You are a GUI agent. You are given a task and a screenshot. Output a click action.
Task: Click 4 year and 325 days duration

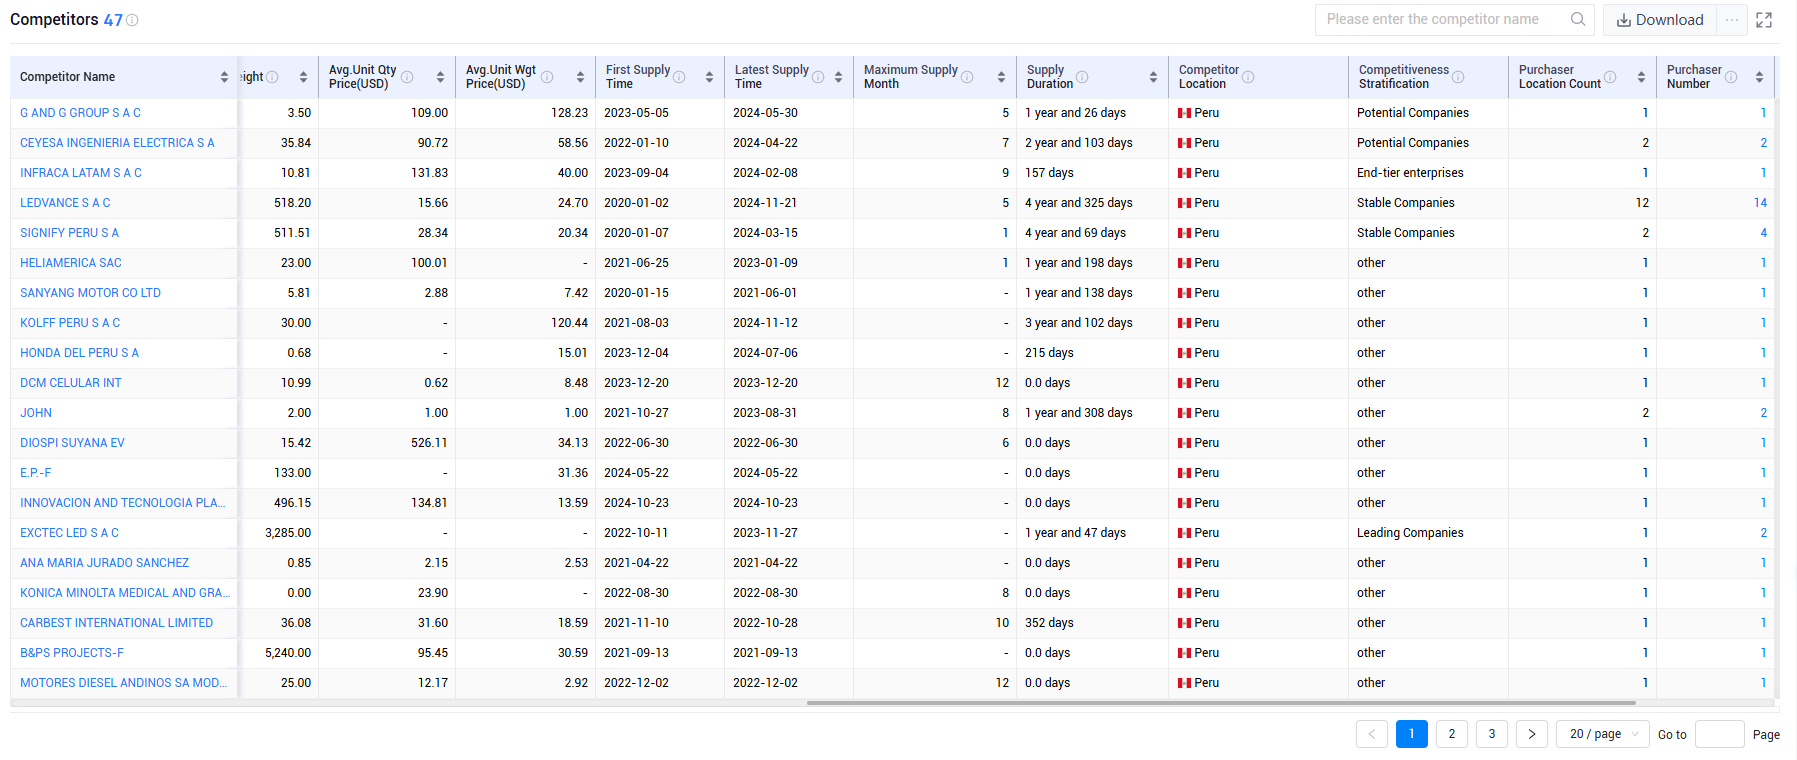tap(1078, 203)
